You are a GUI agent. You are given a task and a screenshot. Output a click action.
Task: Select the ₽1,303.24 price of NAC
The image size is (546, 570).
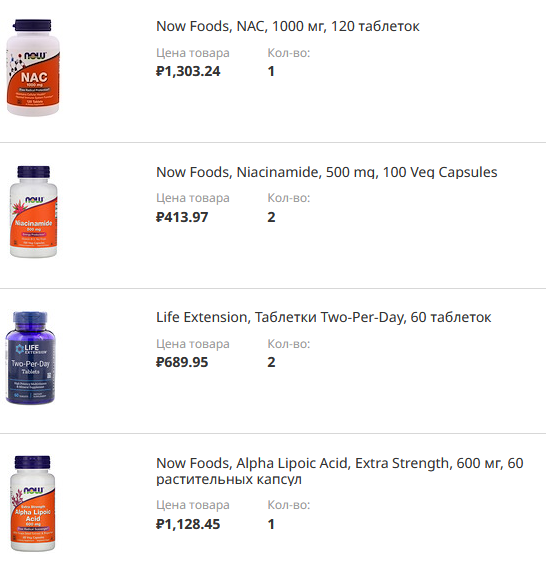pyautogui.click(x=188, y=71)
